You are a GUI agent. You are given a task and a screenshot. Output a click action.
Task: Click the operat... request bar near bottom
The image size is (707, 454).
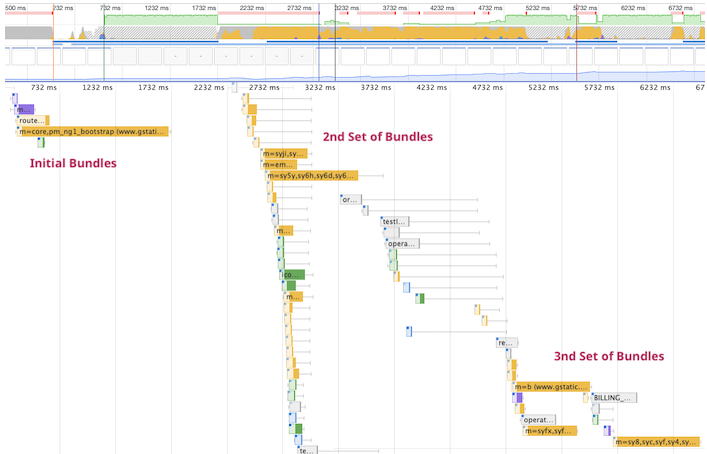point(538,420)
